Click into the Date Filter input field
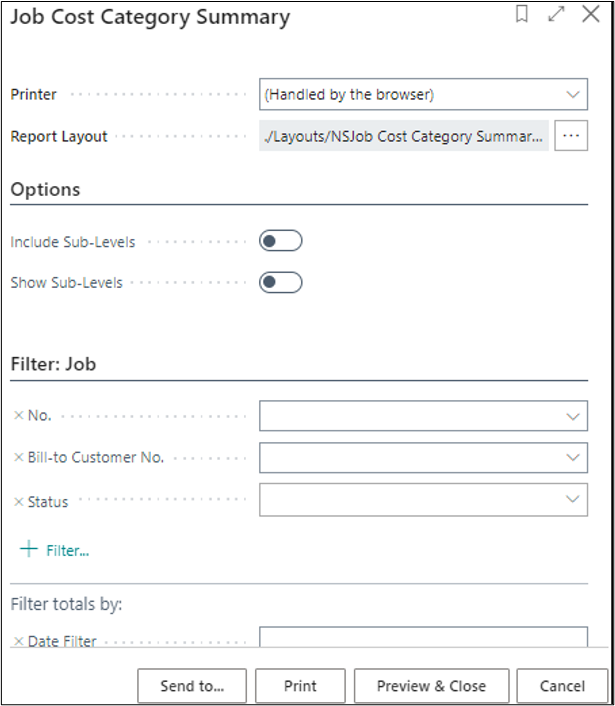This screenshot has width=615, height=706. [423, 638]
